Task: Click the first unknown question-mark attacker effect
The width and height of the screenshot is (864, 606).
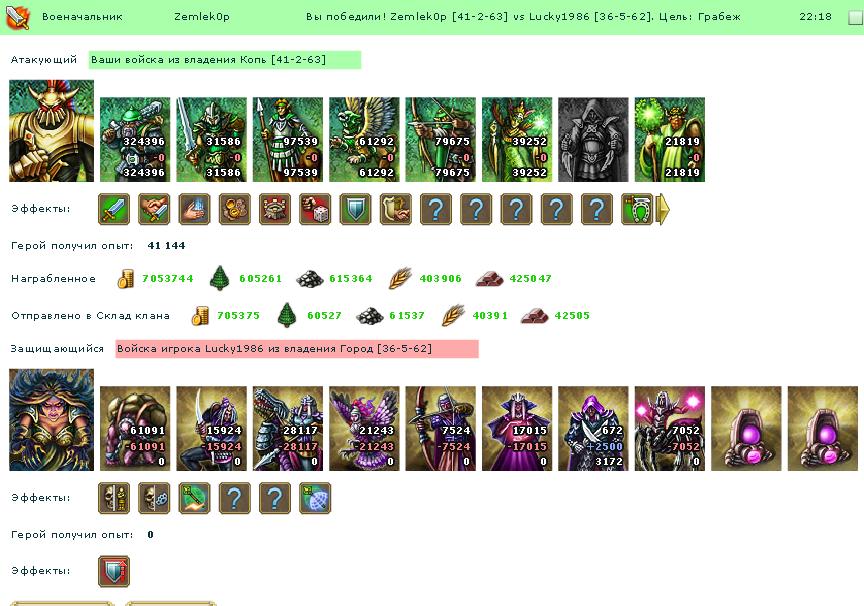Action: pos(436,209)
